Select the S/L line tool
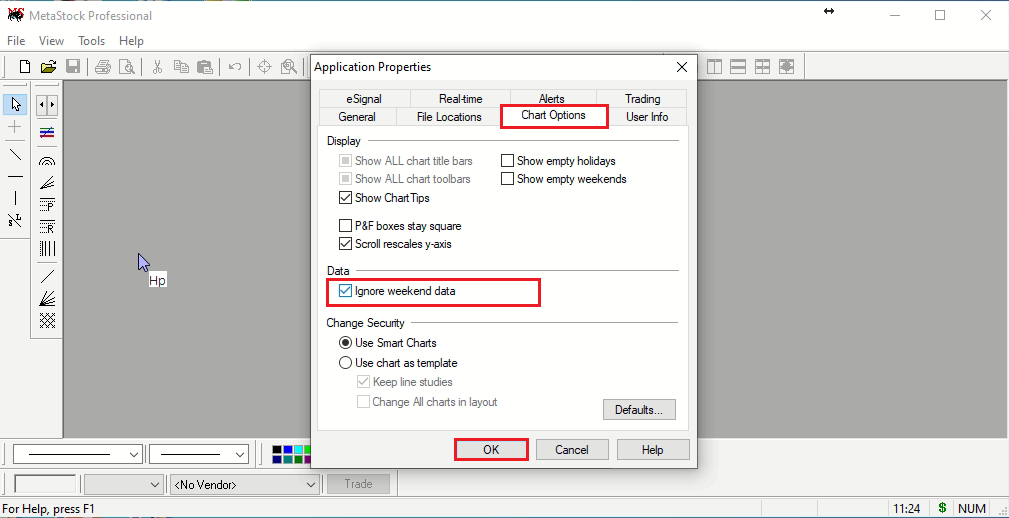1009x518 pixels. [15, 220]
